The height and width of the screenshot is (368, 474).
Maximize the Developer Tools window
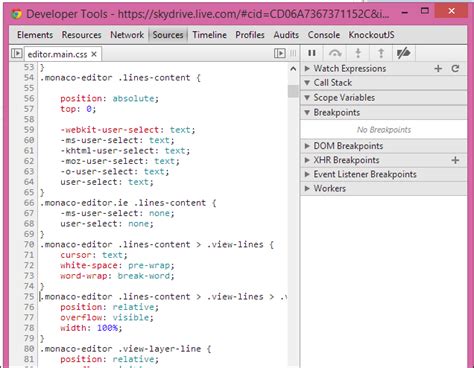click(x=425, y=11)
